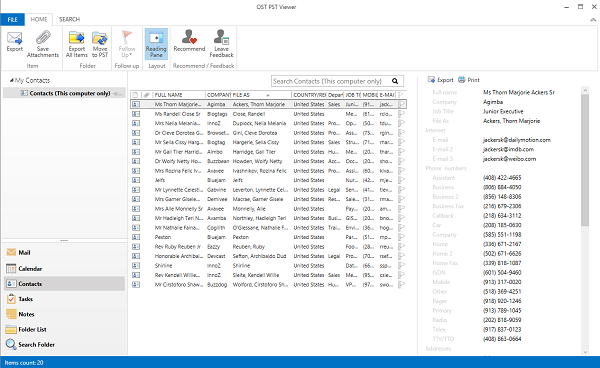Open Search Folder in navigation pane

tap(64, 345)
